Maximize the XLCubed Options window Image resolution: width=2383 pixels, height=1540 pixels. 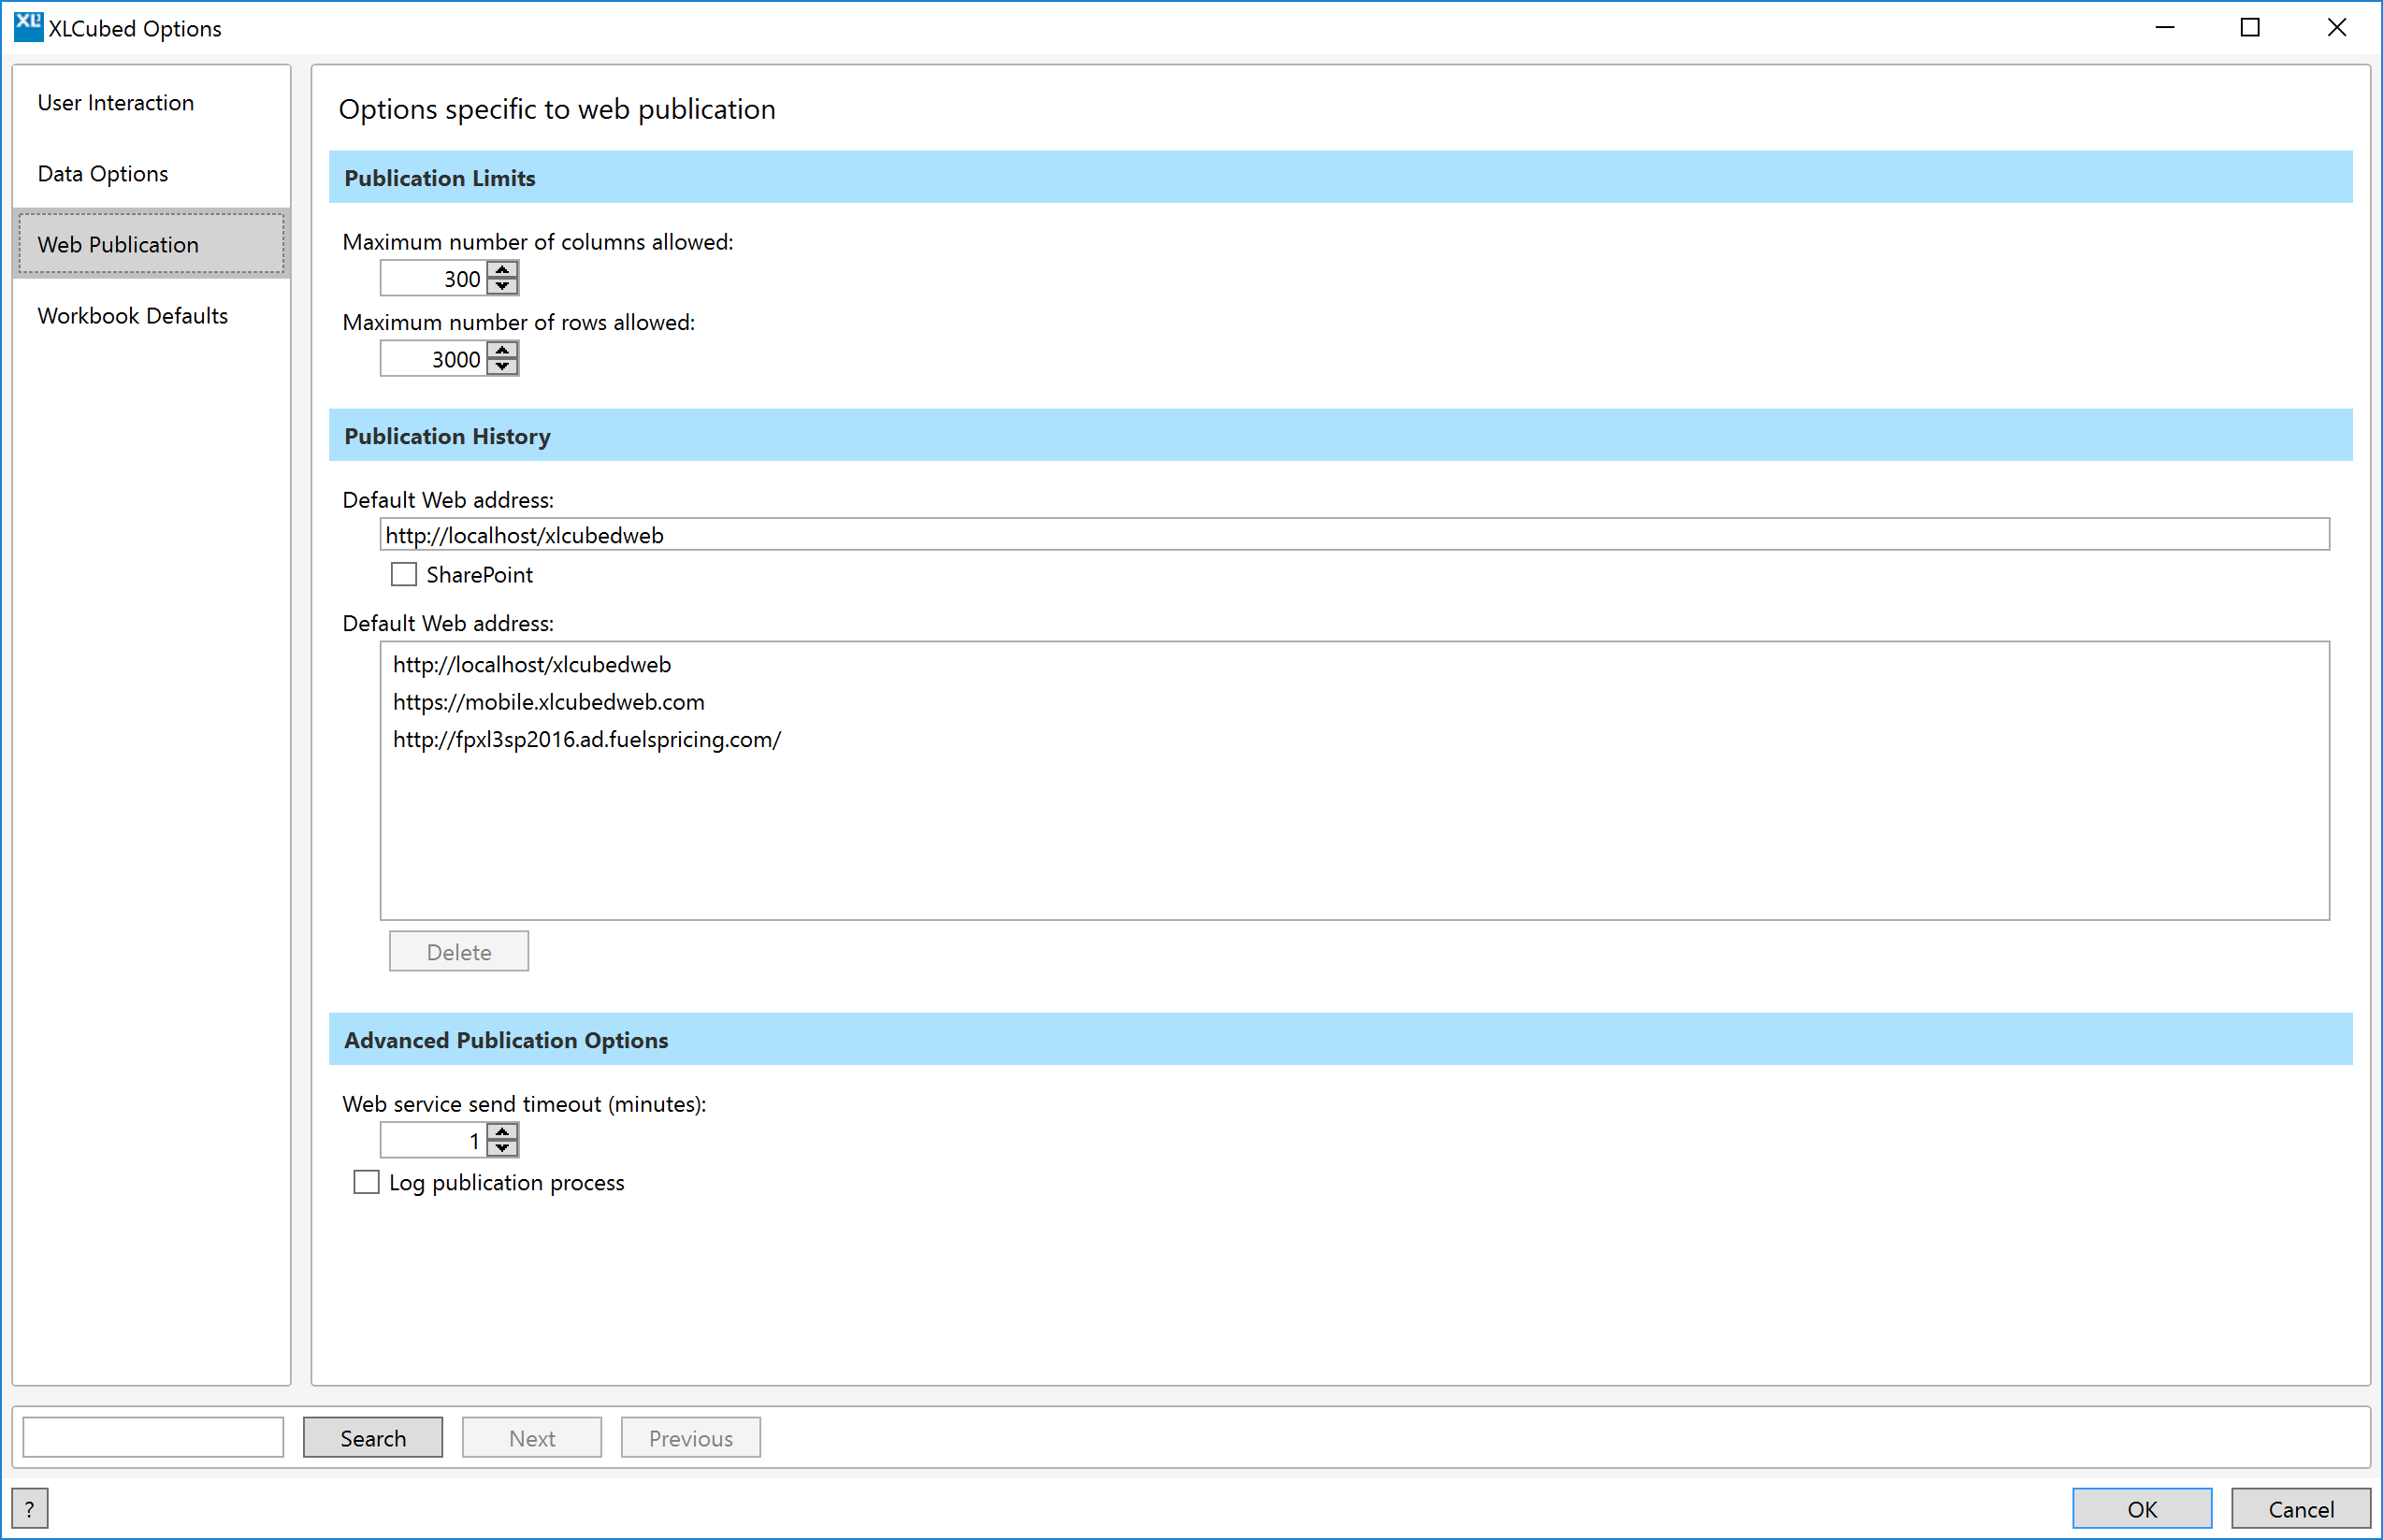click(2249, 28)
